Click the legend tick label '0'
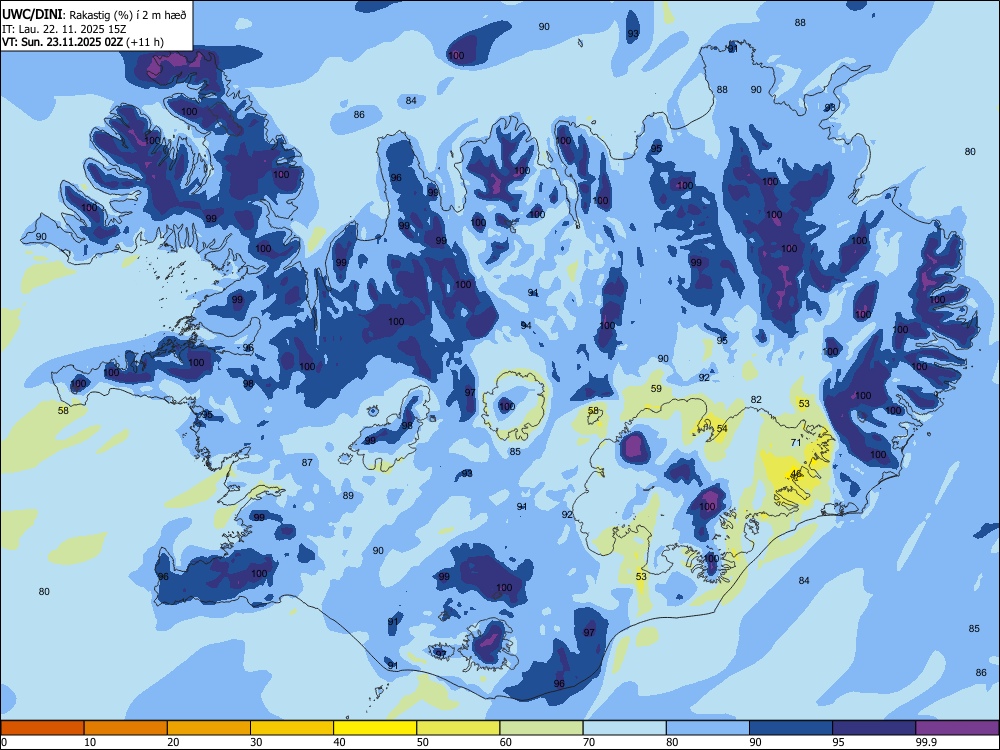 4,742
